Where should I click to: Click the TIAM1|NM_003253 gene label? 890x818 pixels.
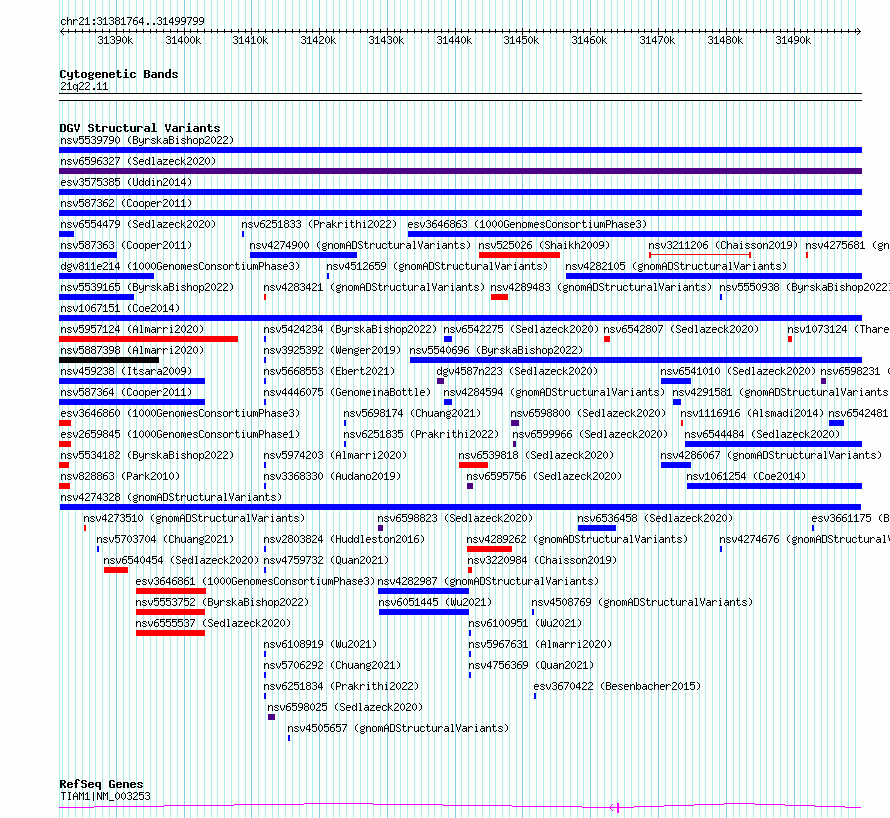(x=106, y=796)
